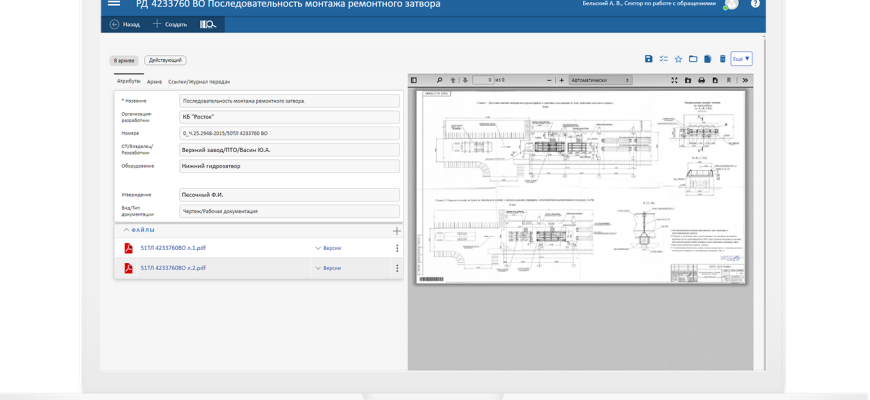Switch to the 'Архив' tab
Screen dimensions: 870x400
coord(154,81)
